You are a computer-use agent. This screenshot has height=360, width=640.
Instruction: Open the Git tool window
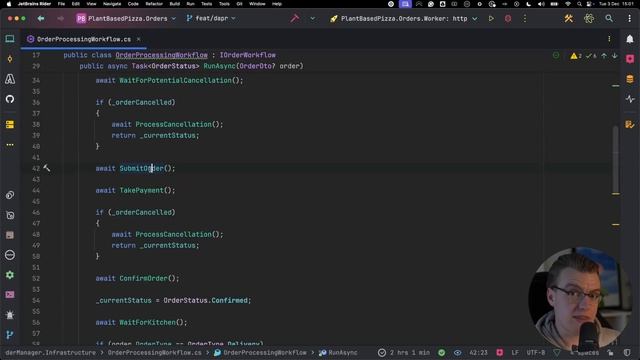(10, 335)
